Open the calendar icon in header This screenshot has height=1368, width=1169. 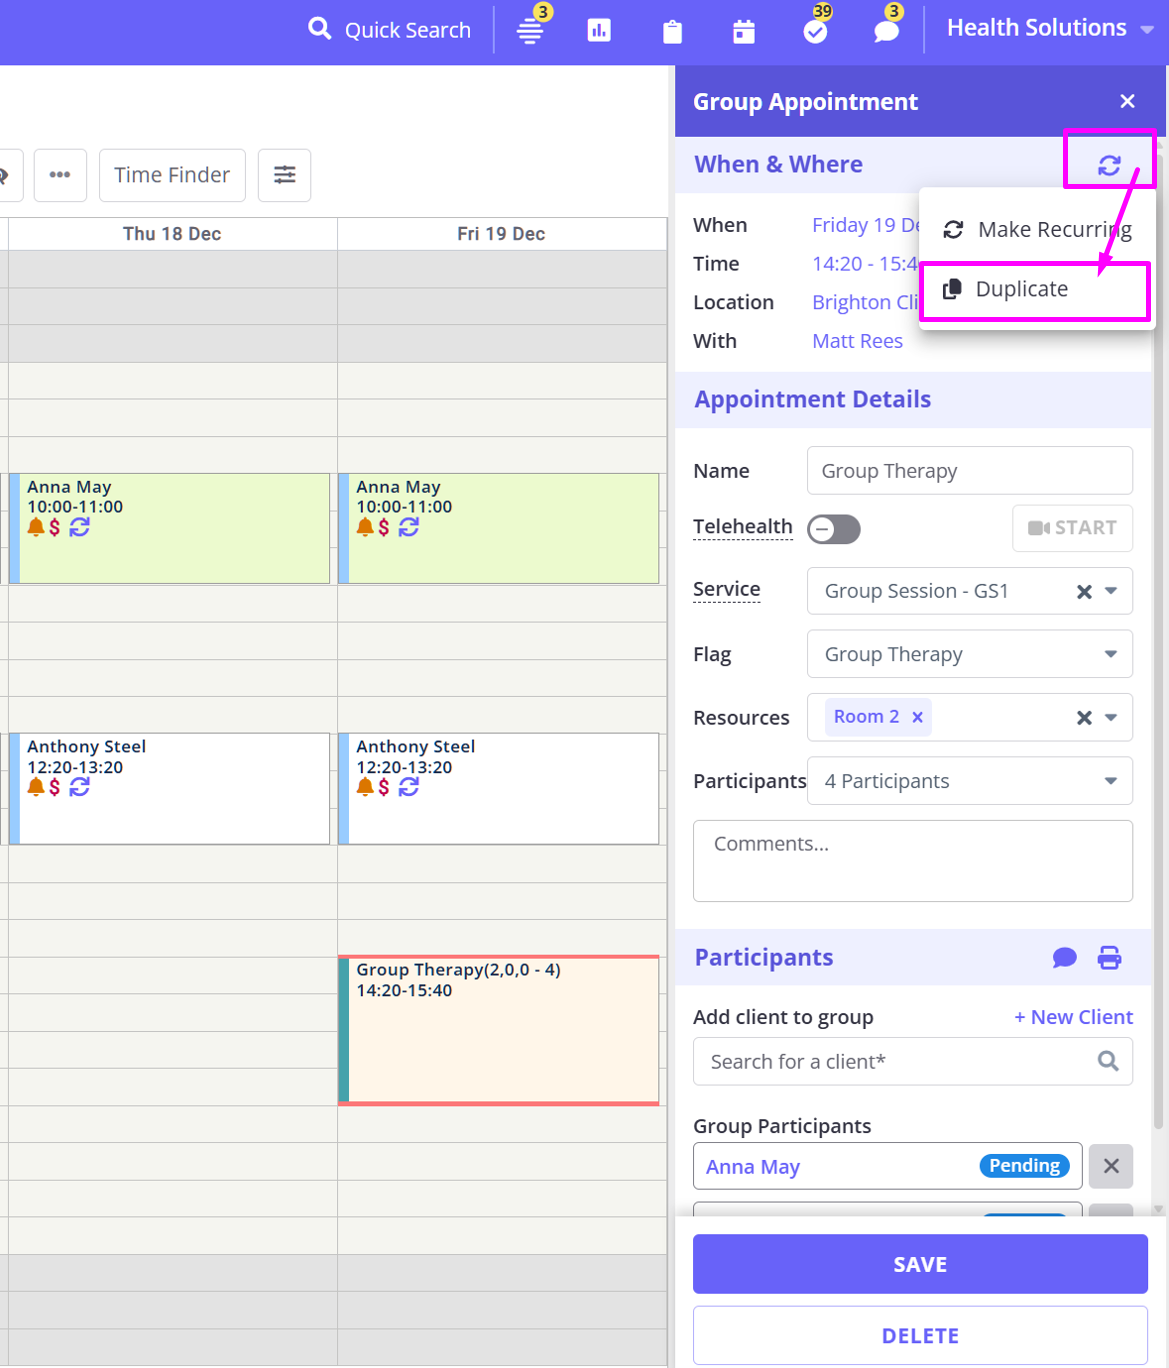pos(744,31)
